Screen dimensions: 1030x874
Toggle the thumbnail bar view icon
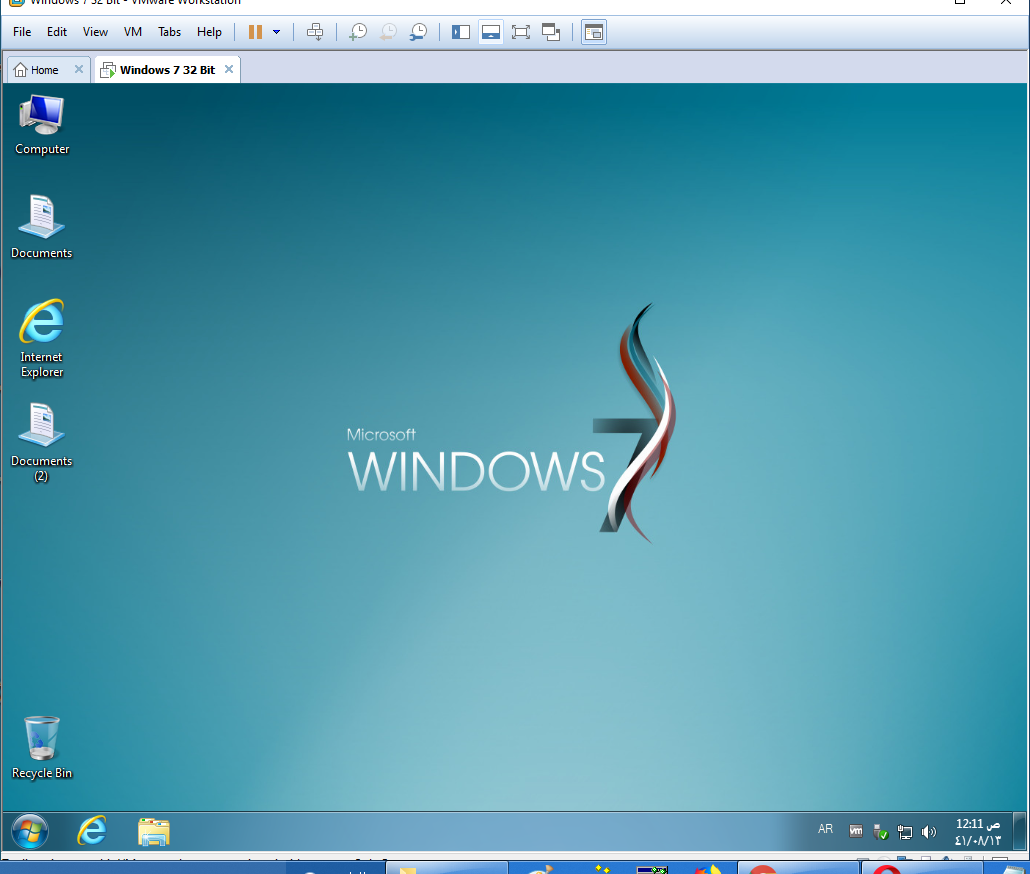491,32
